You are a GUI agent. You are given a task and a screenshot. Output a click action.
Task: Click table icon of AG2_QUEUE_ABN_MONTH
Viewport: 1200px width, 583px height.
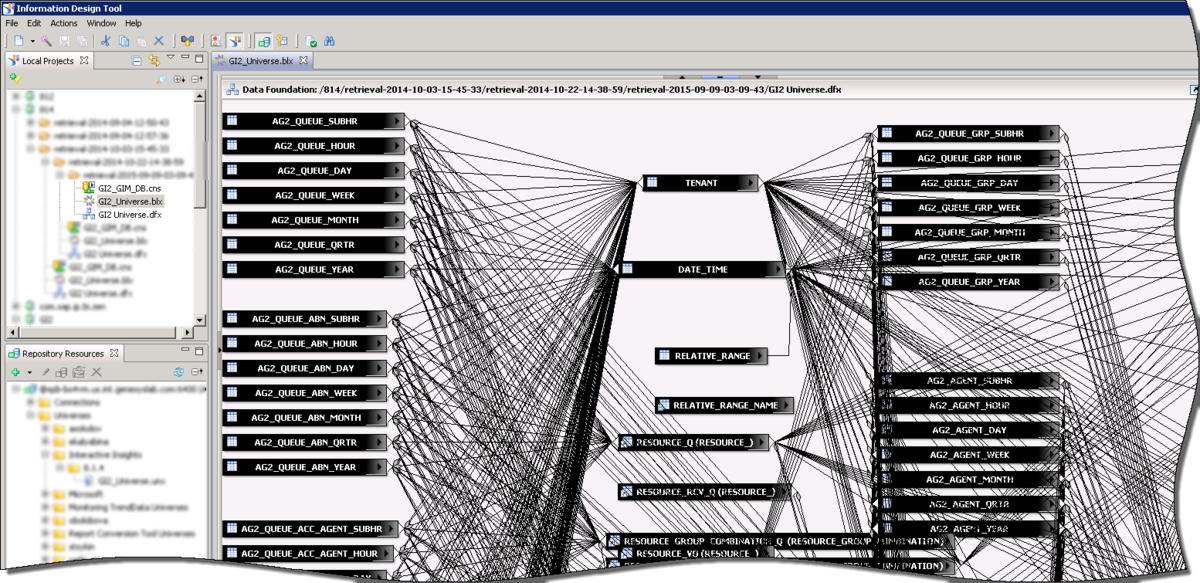(x=231, y=417)
